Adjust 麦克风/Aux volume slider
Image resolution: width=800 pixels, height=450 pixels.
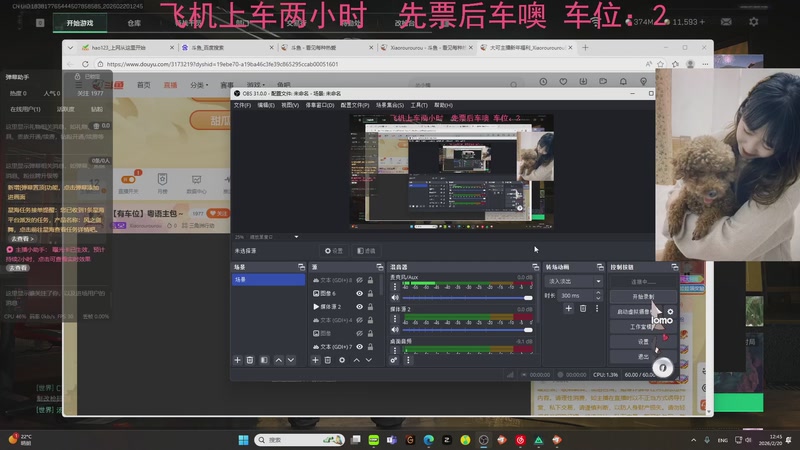click(x=467, y=297)
